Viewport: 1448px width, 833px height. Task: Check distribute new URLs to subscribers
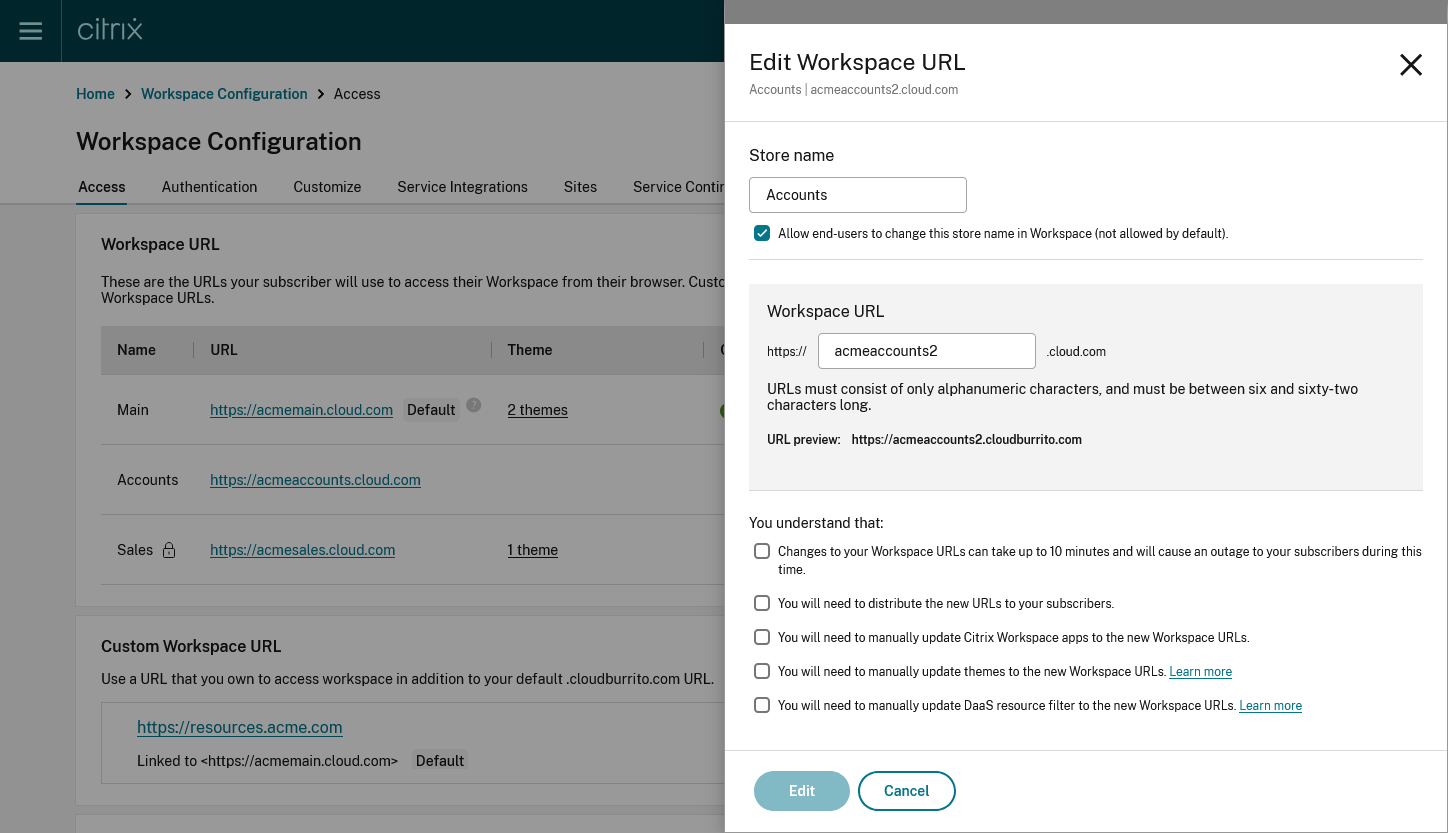pyautogui.click(x=762, y=603)
